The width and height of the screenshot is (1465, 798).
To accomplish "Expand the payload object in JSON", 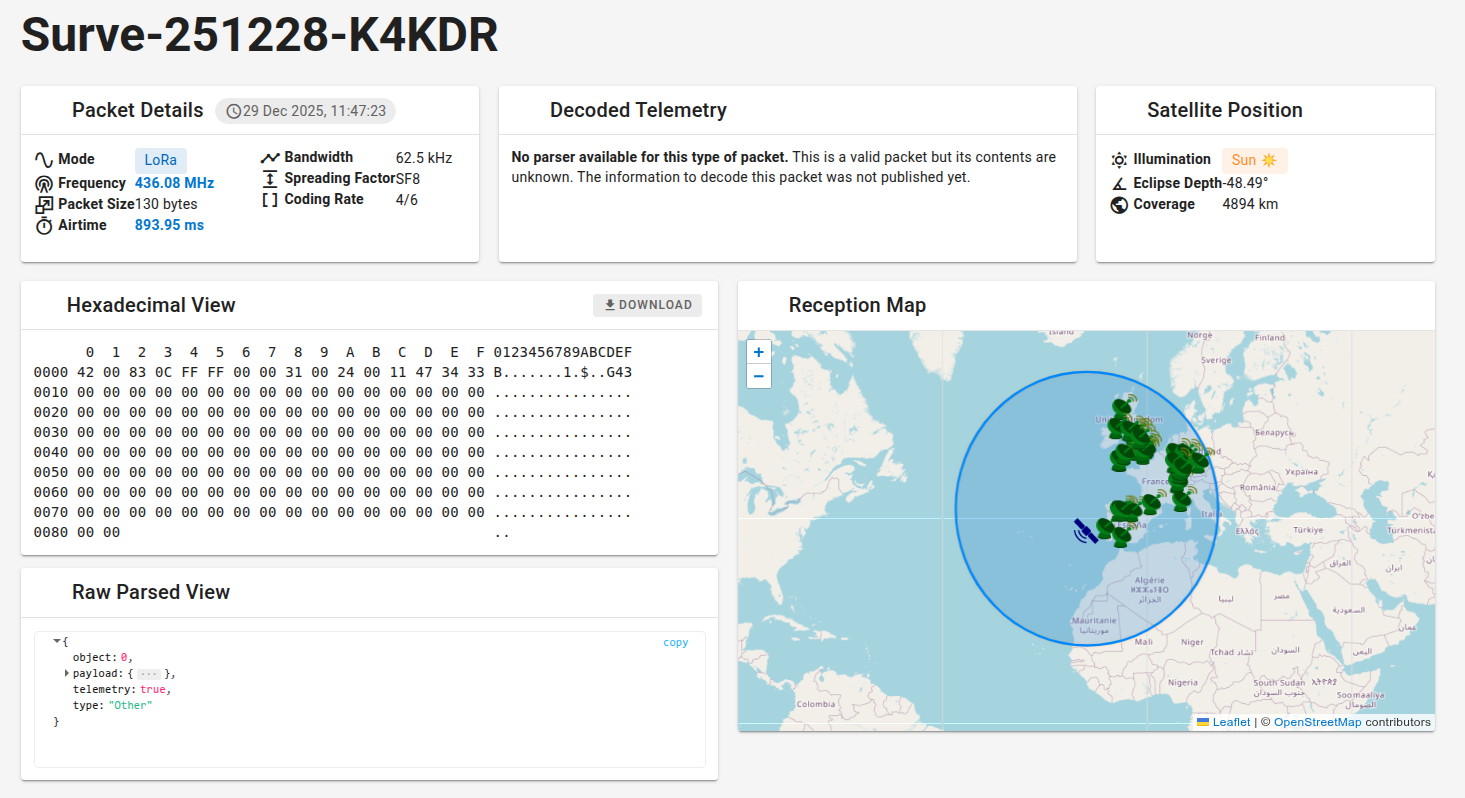I will click(x=66, y=673).
